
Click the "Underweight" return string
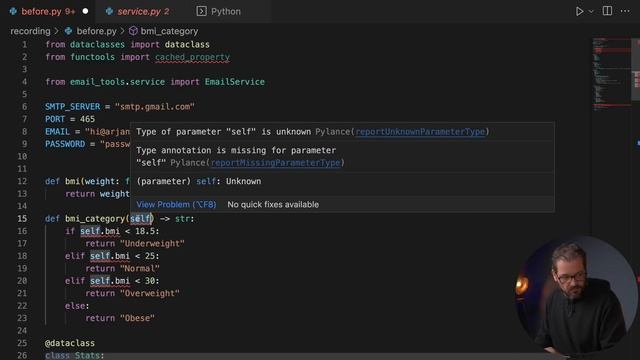[x=152, y=244]
